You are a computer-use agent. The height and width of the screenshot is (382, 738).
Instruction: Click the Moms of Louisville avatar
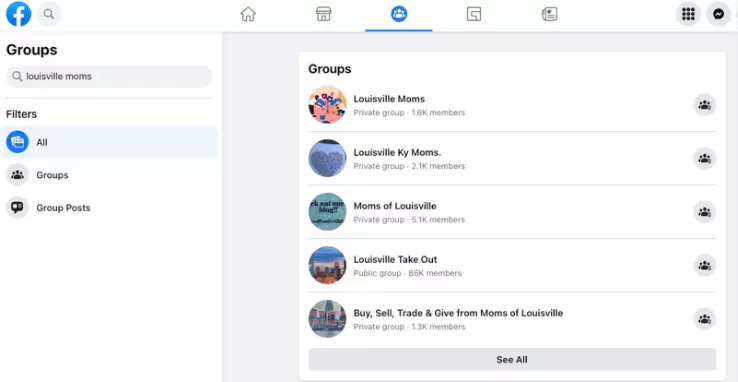tap(328, 212)
